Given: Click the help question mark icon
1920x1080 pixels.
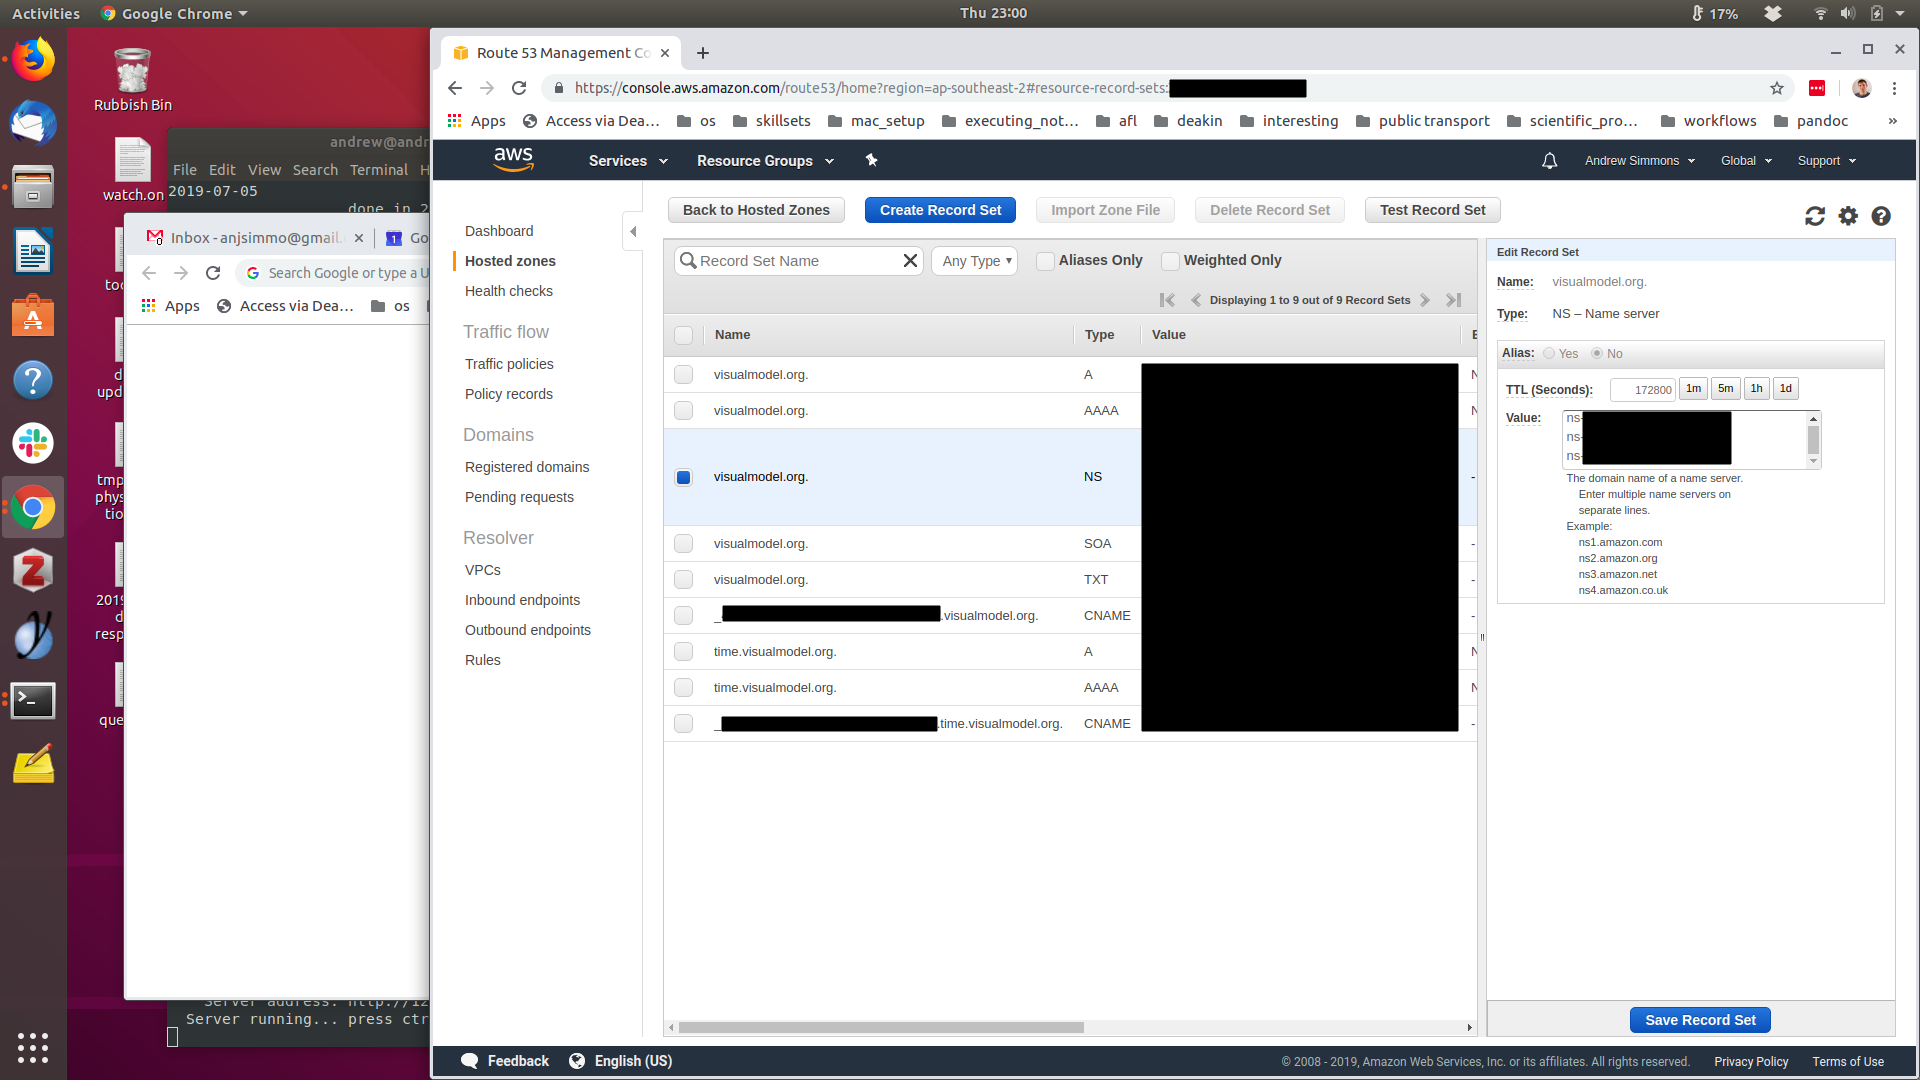Looking at the screenshot, I should tap(1881, 216).
